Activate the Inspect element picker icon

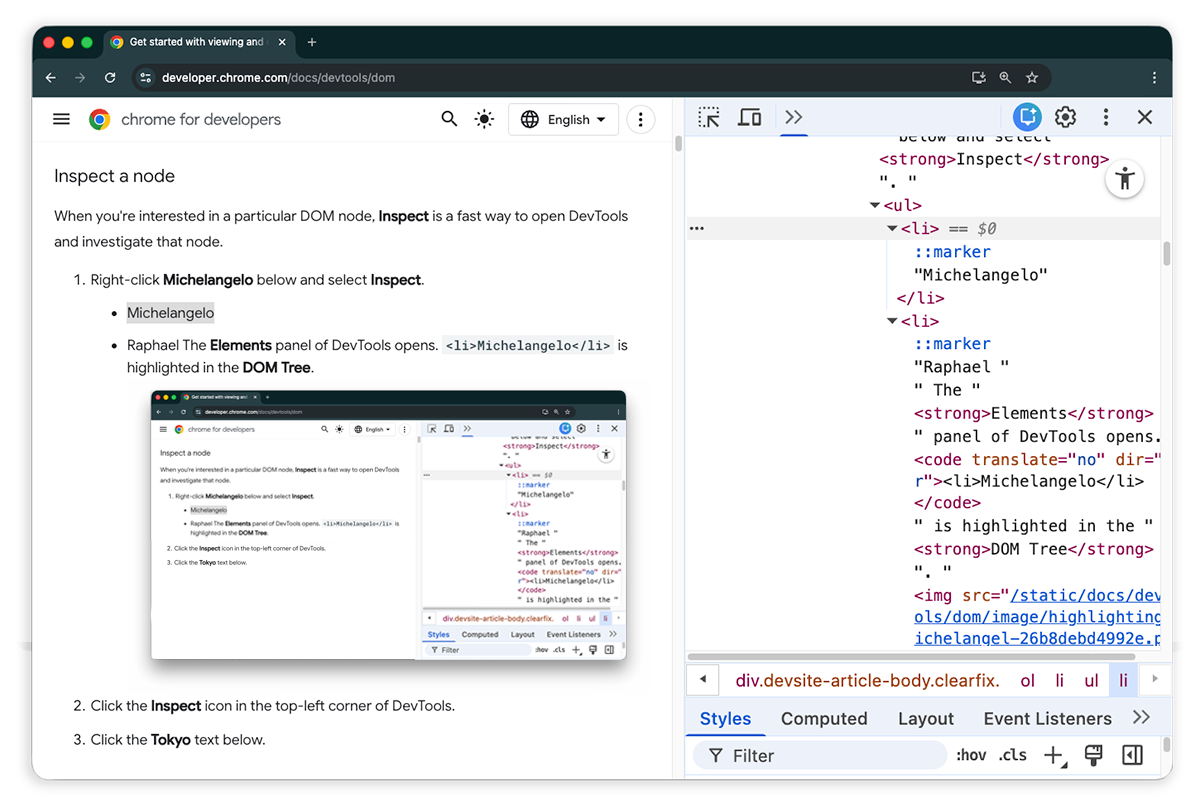coord(709,118)
